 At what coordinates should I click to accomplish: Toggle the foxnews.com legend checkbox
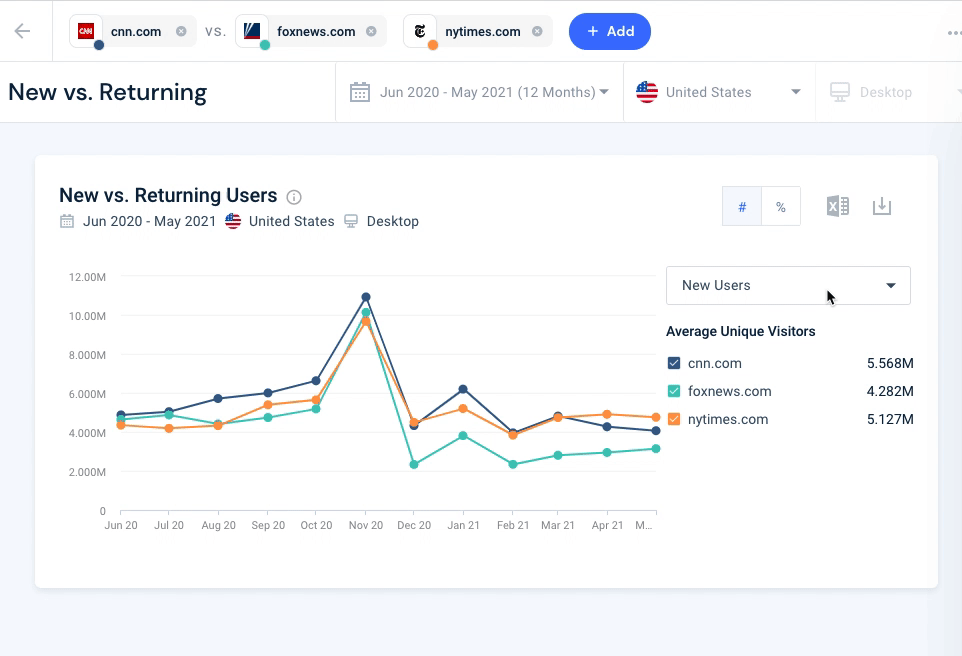coord(673,391)
